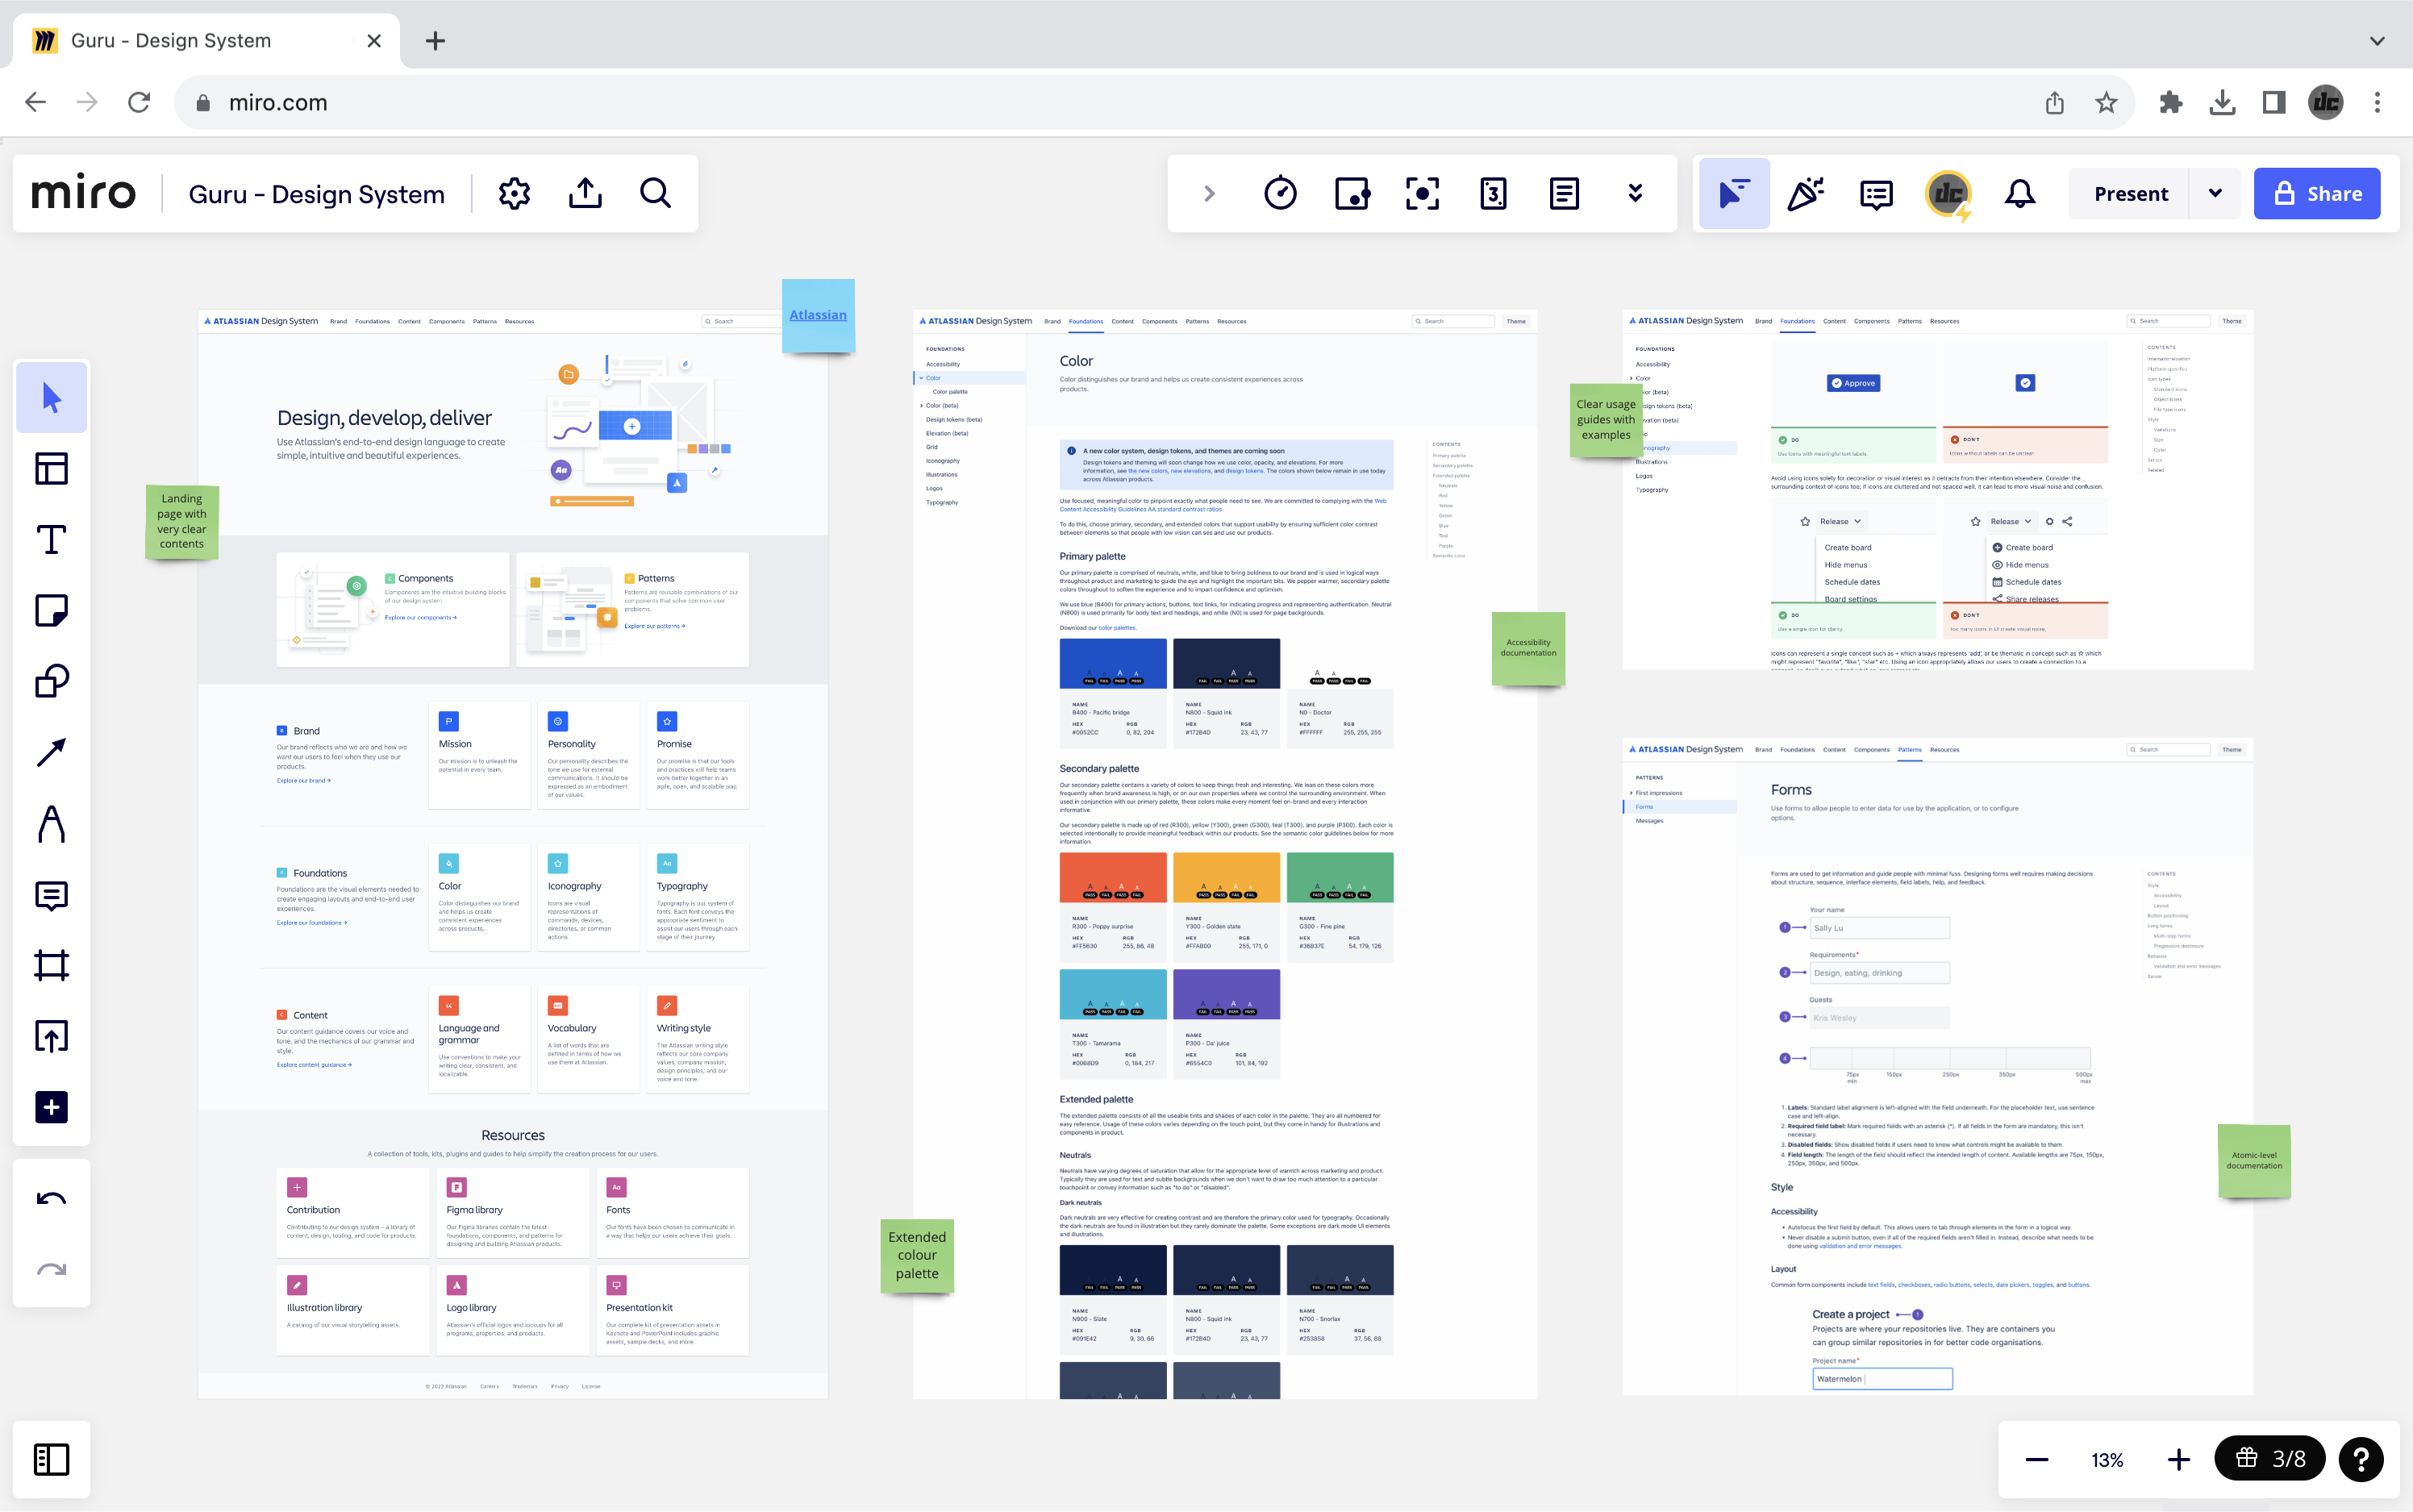
Task: Choose the Pen drawing tool
Action: click(52, 823)
